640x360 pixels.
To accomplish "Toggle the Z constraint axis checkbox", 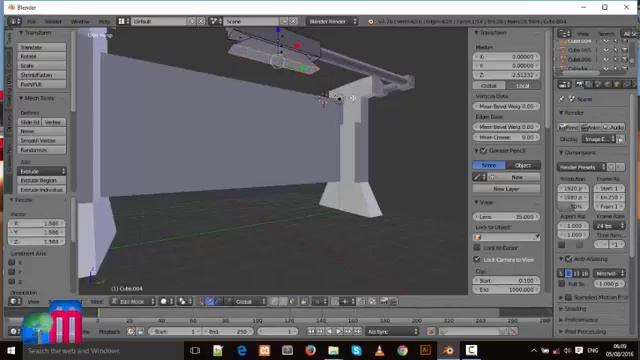I will point(12,282).
